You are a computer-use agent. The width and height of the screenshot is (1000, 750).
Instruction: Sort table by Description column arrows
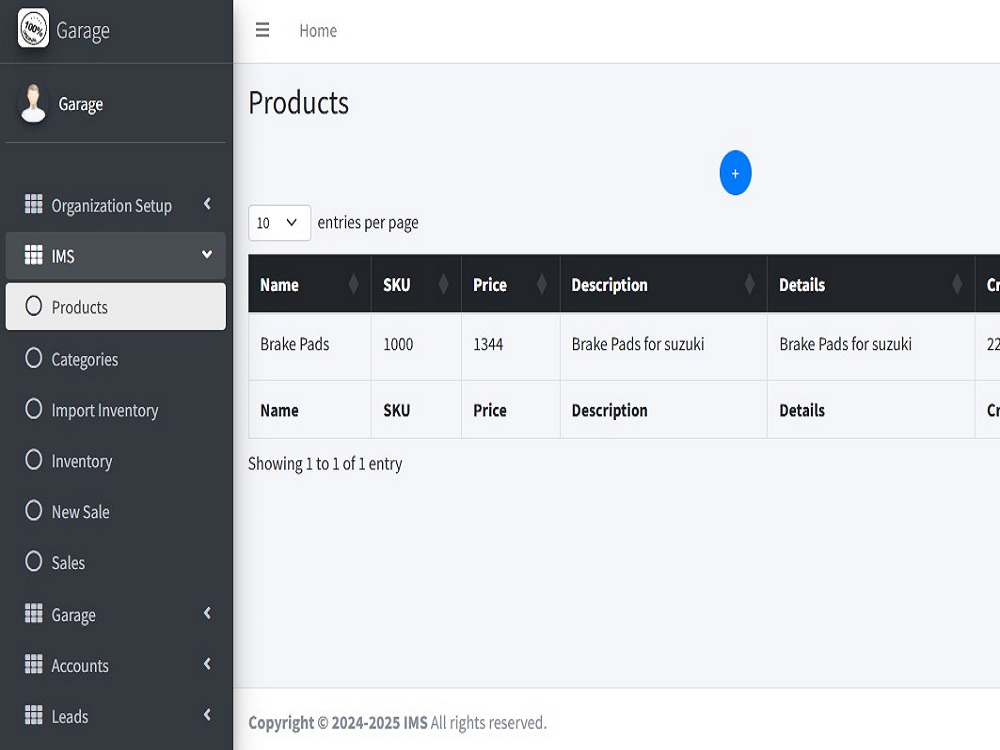tap(749, 284)
